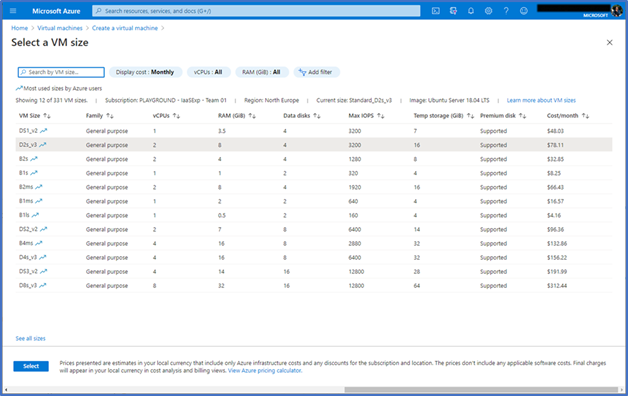
Task: Click trending icon next to B2ms
Action: tap(38, 187)
